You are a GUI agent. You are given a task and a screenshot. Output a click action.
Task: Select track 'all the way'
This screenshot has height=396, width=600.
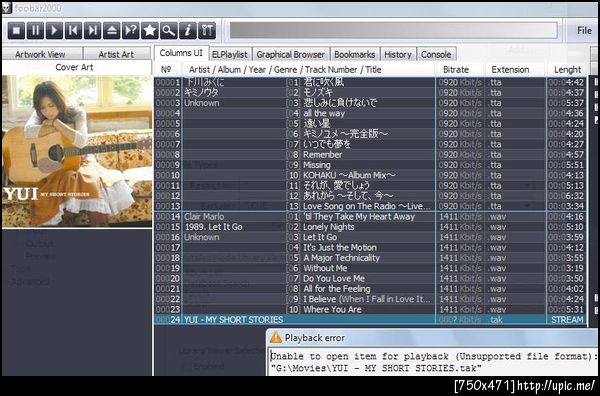[324, 113]
